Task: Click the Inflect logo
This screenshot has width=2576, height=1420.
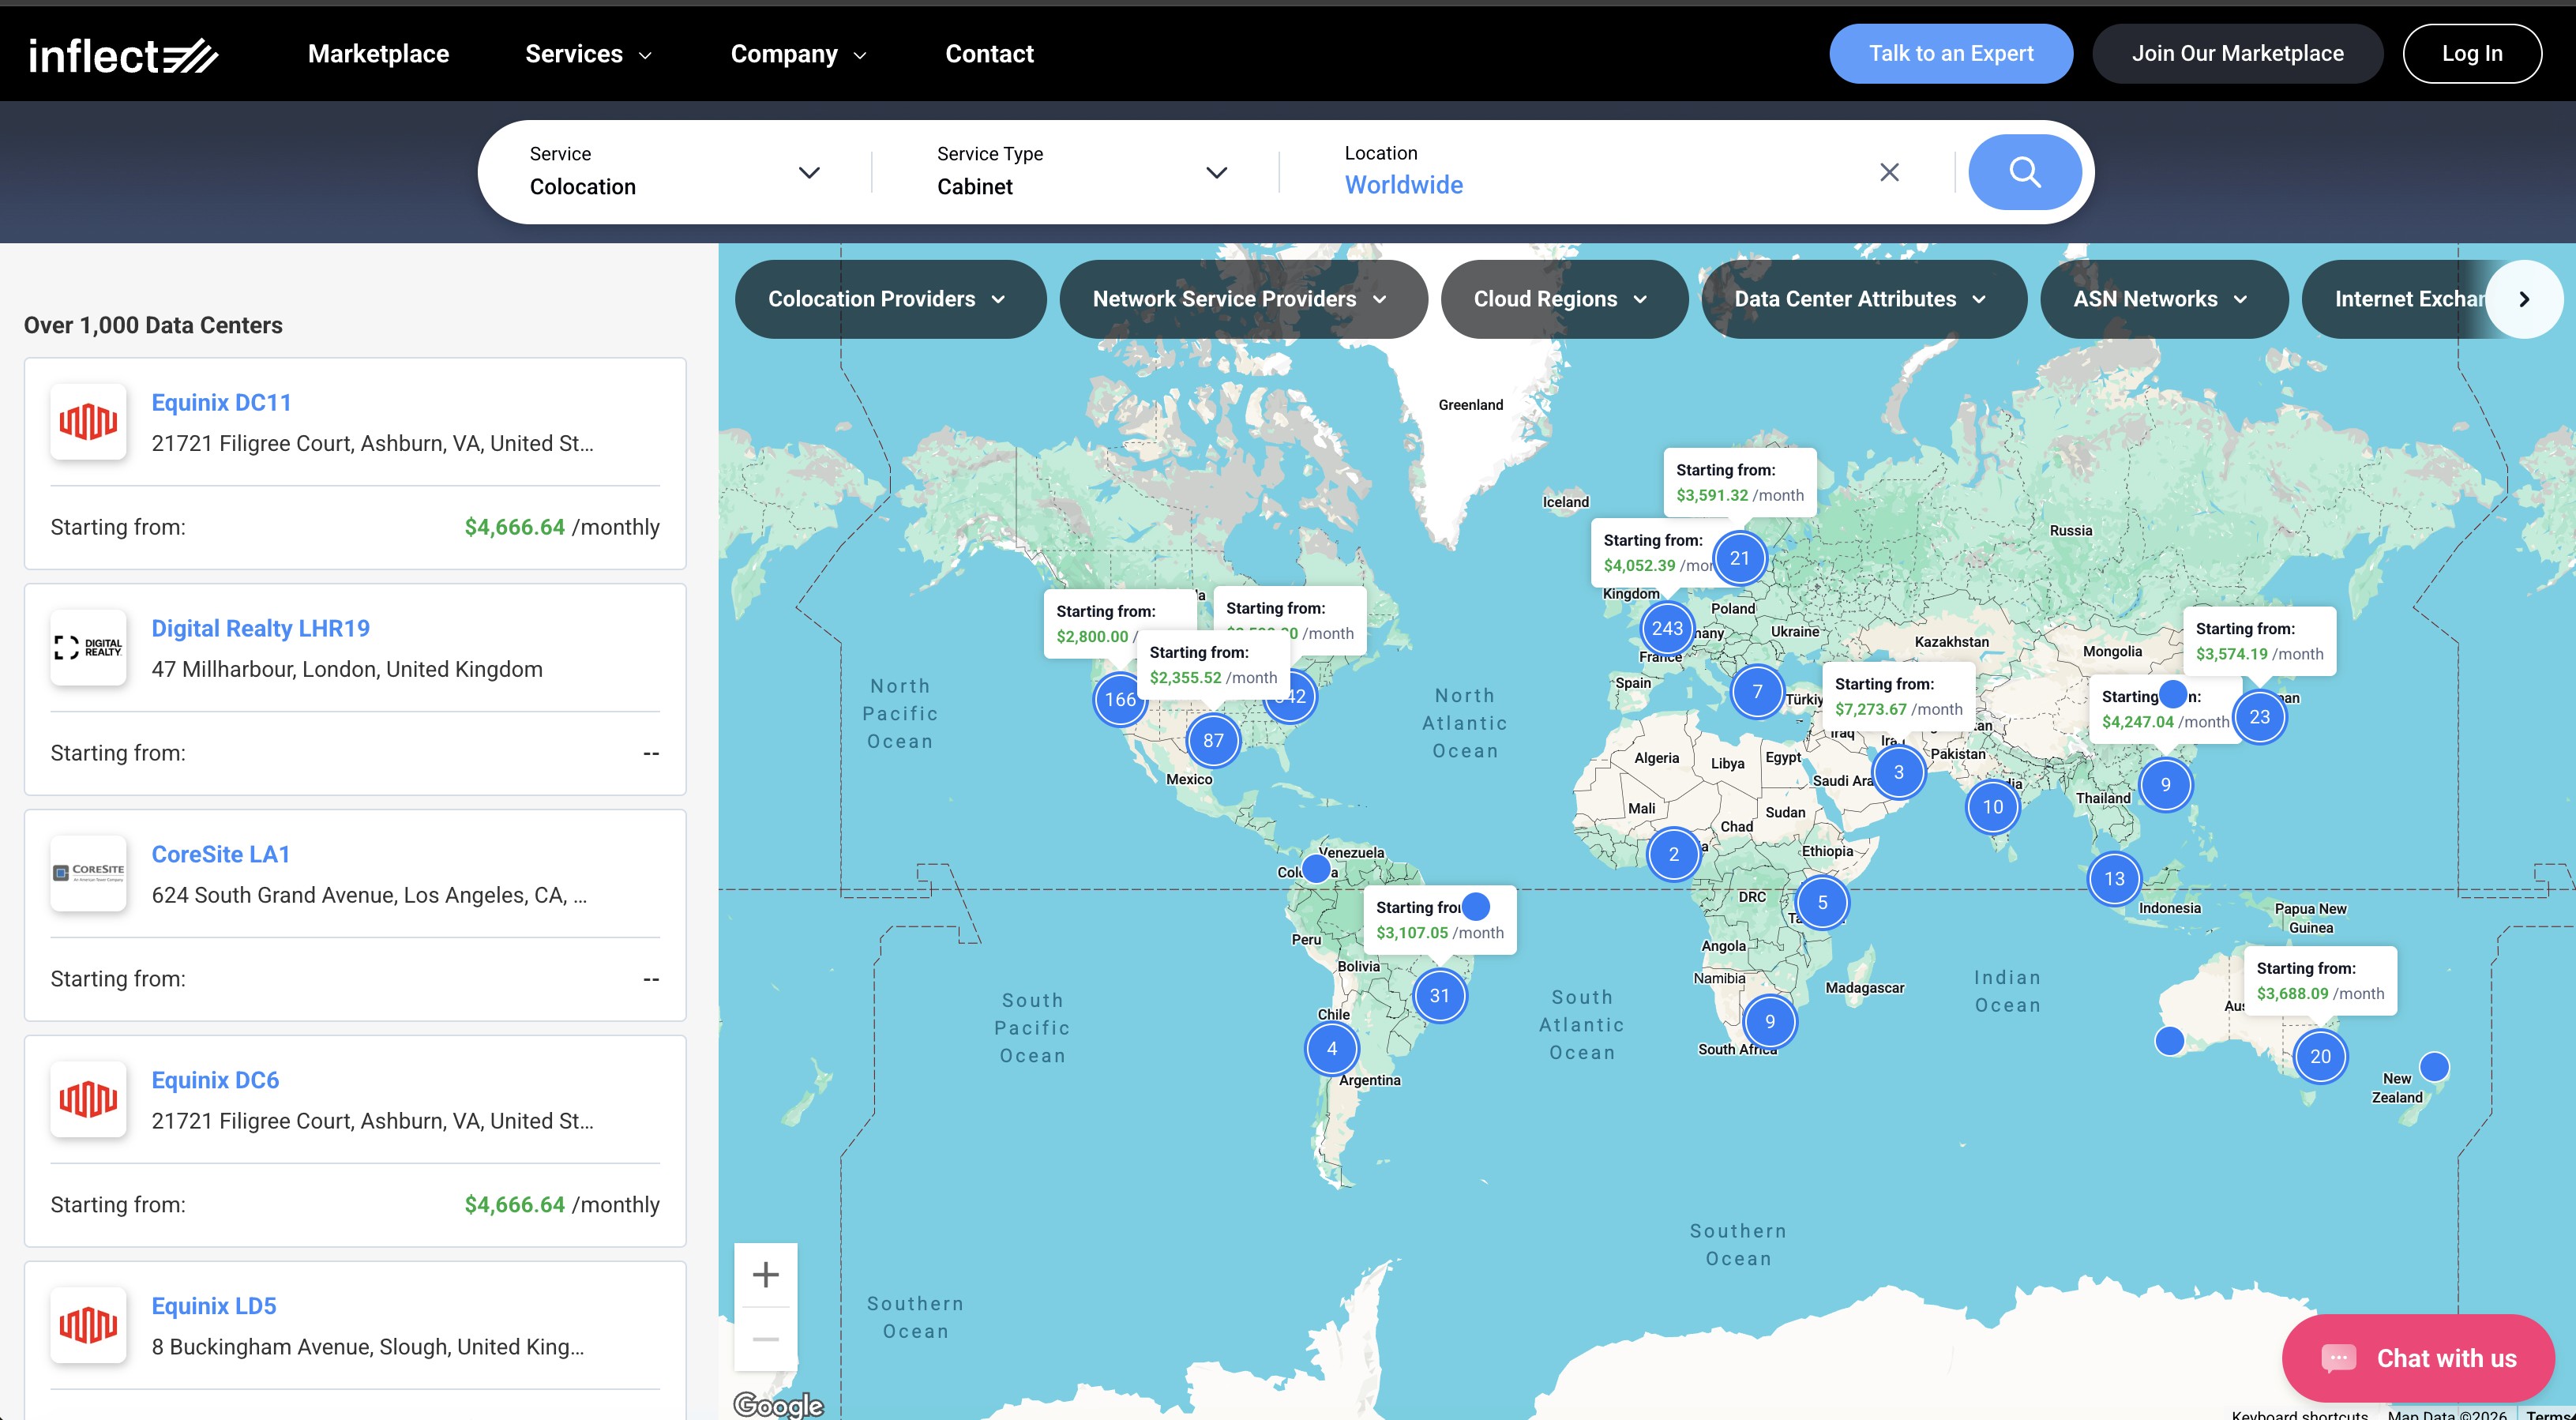Action: (x=124, y=54)
